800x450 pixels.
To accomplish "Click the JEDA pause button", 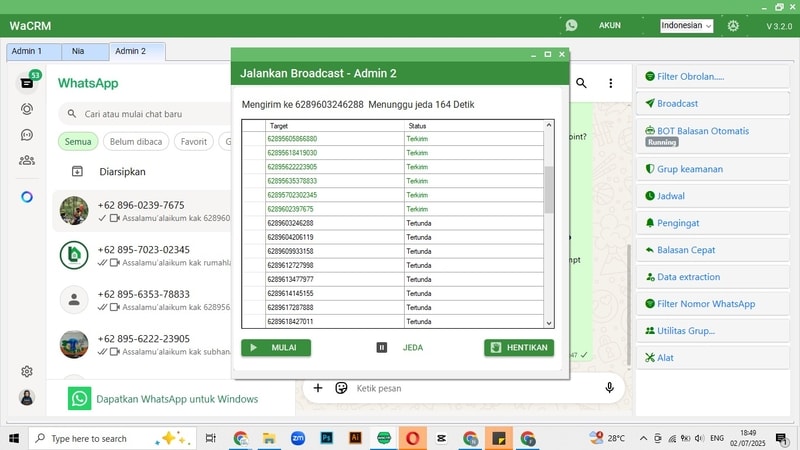I will pyautogui.click(x=399, y=347).
